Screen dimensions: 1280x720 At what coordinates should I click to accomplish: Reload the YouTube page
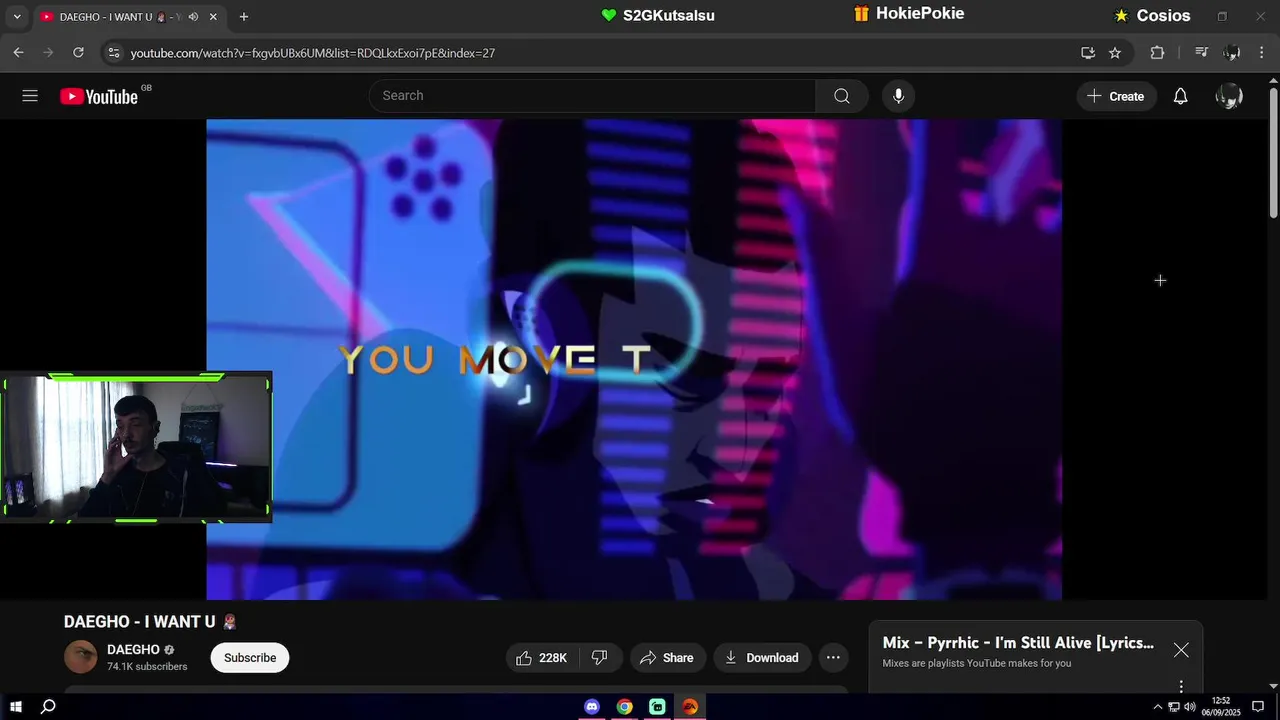pos(78,53)
